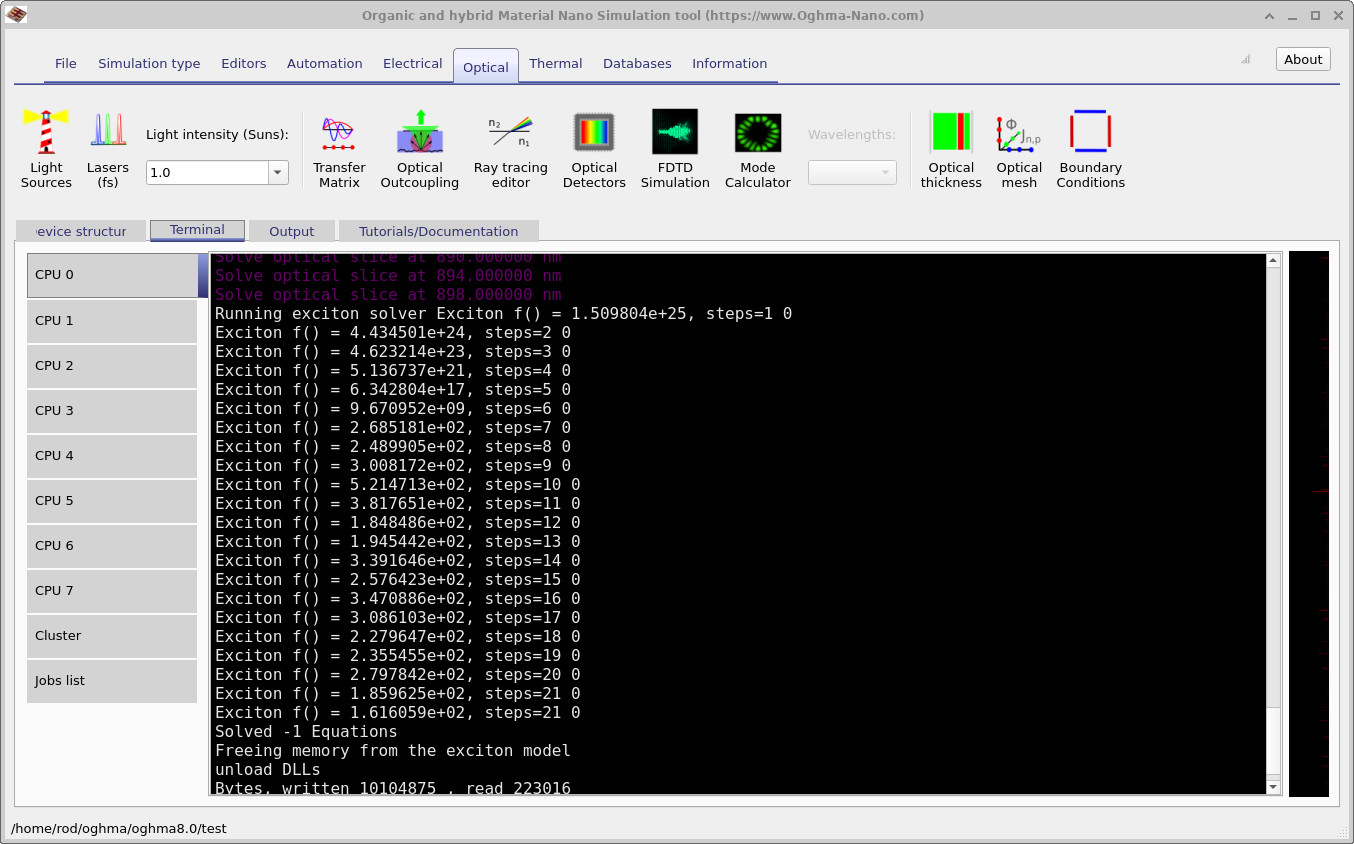Viewport: 1354px width, 844px height.
Task: Select CPU 3 in the terminal list
Action: coord(112,411)
